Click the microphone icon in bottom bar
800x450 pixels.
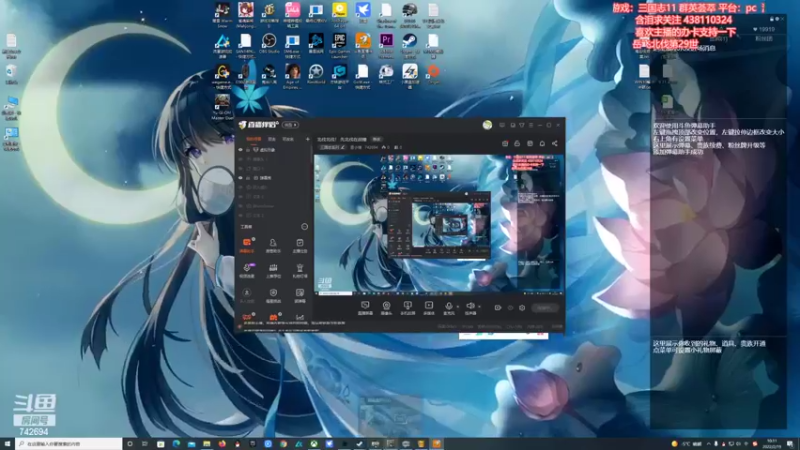[x=448, y=307]
